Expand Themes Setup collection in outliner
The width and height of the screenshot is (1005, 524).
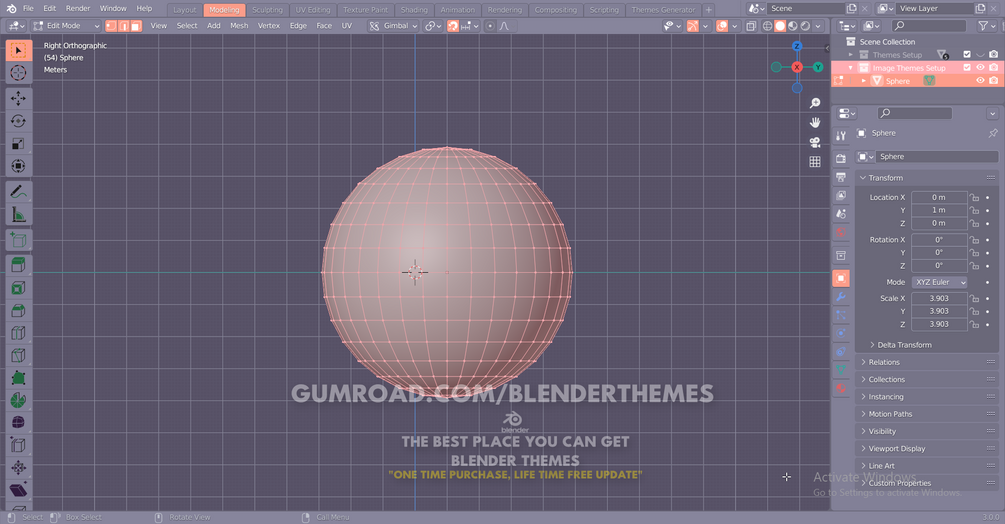pos(851,54)
